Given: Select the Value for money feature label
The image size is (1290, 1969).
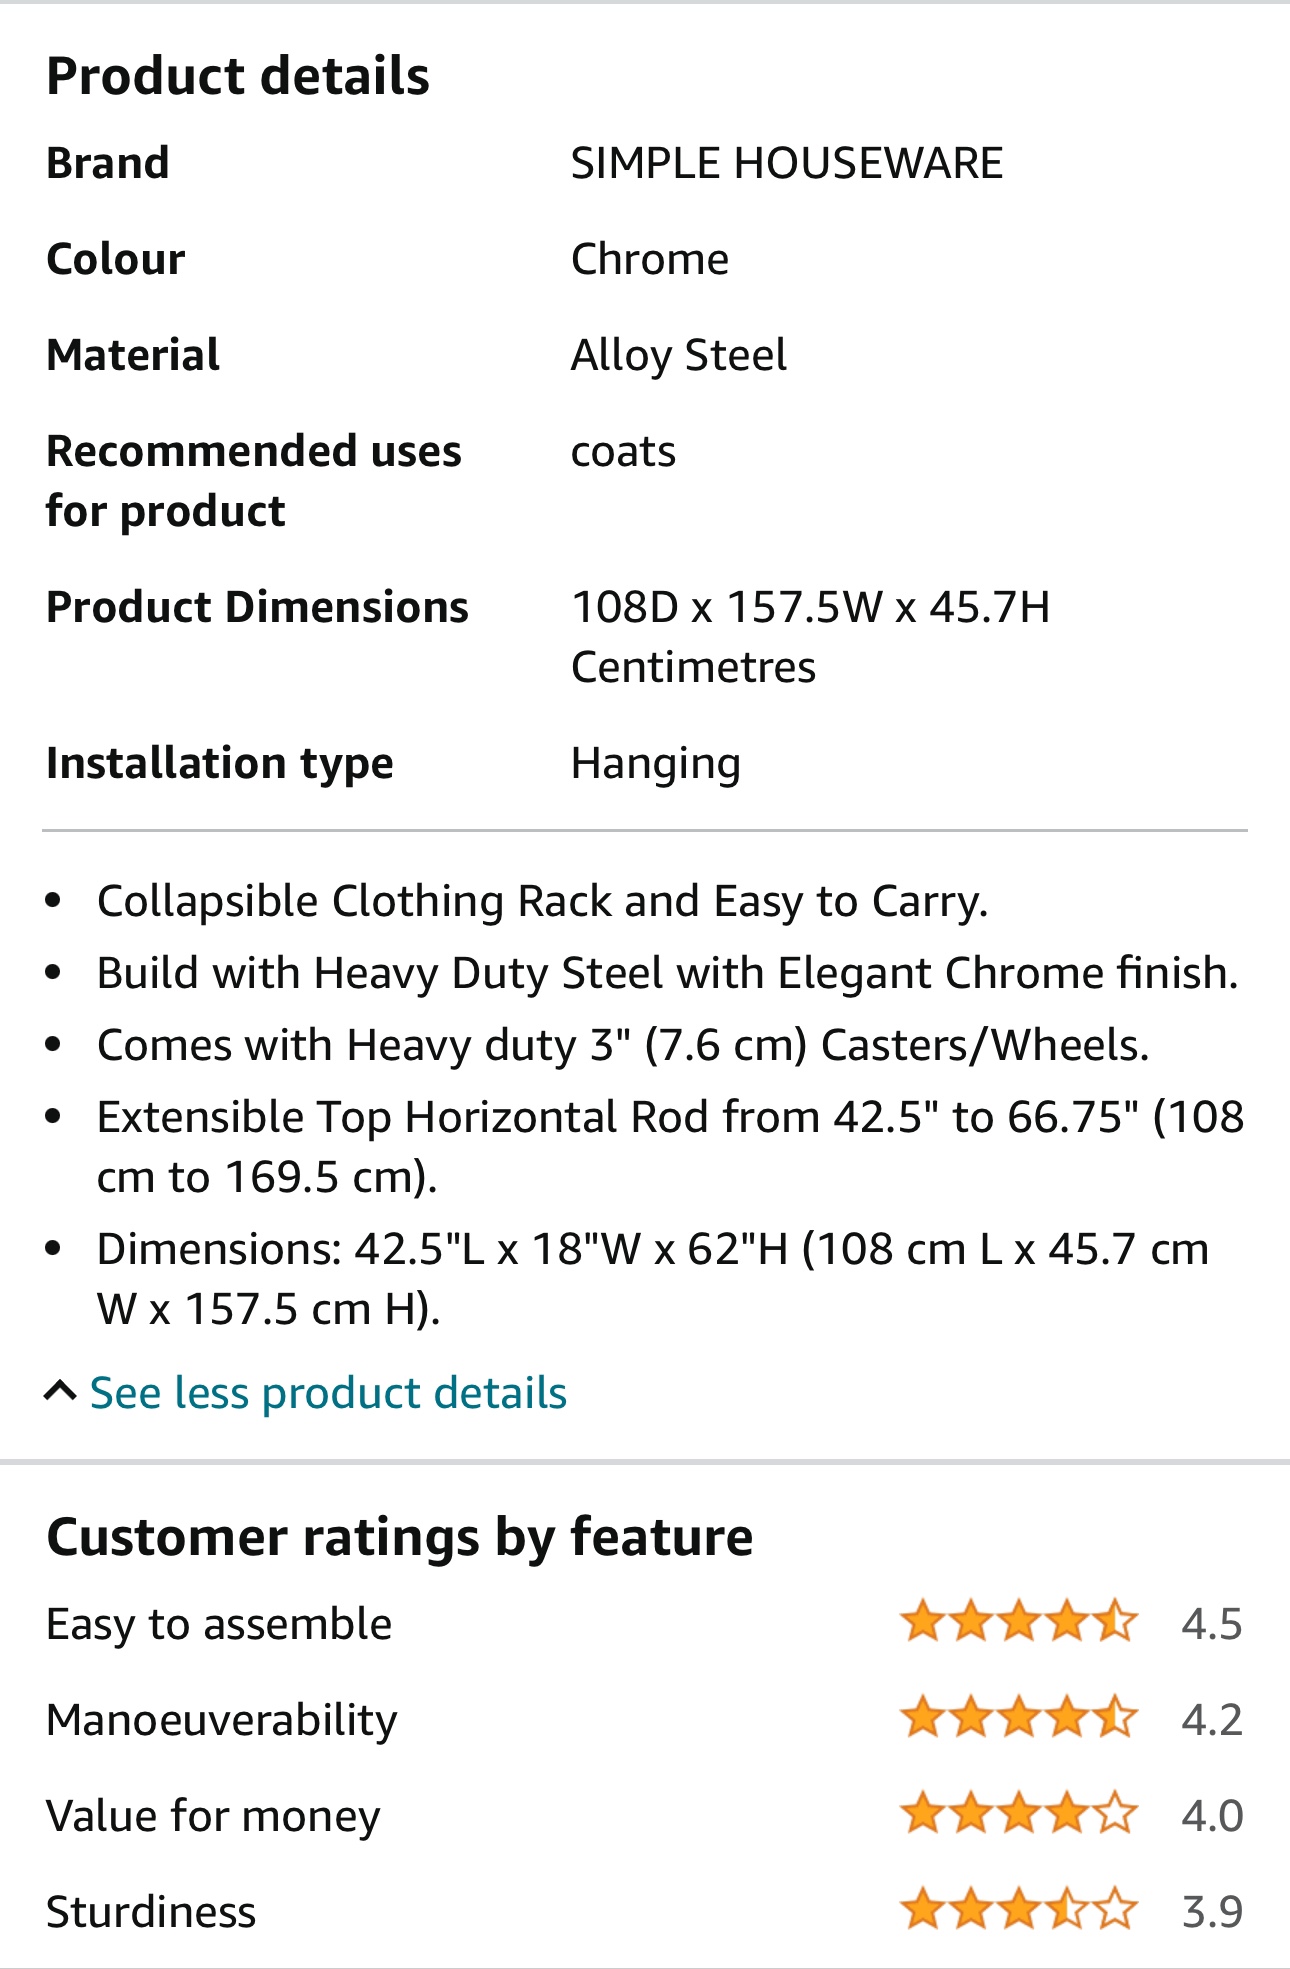Looking at the screenshot, I should tap(213, 1816).
